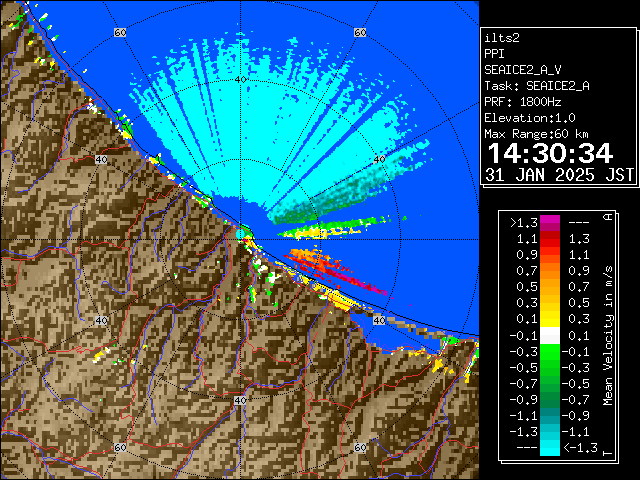
Task: Click the '40' range label south of radar
Action: [x=240, y=400]
